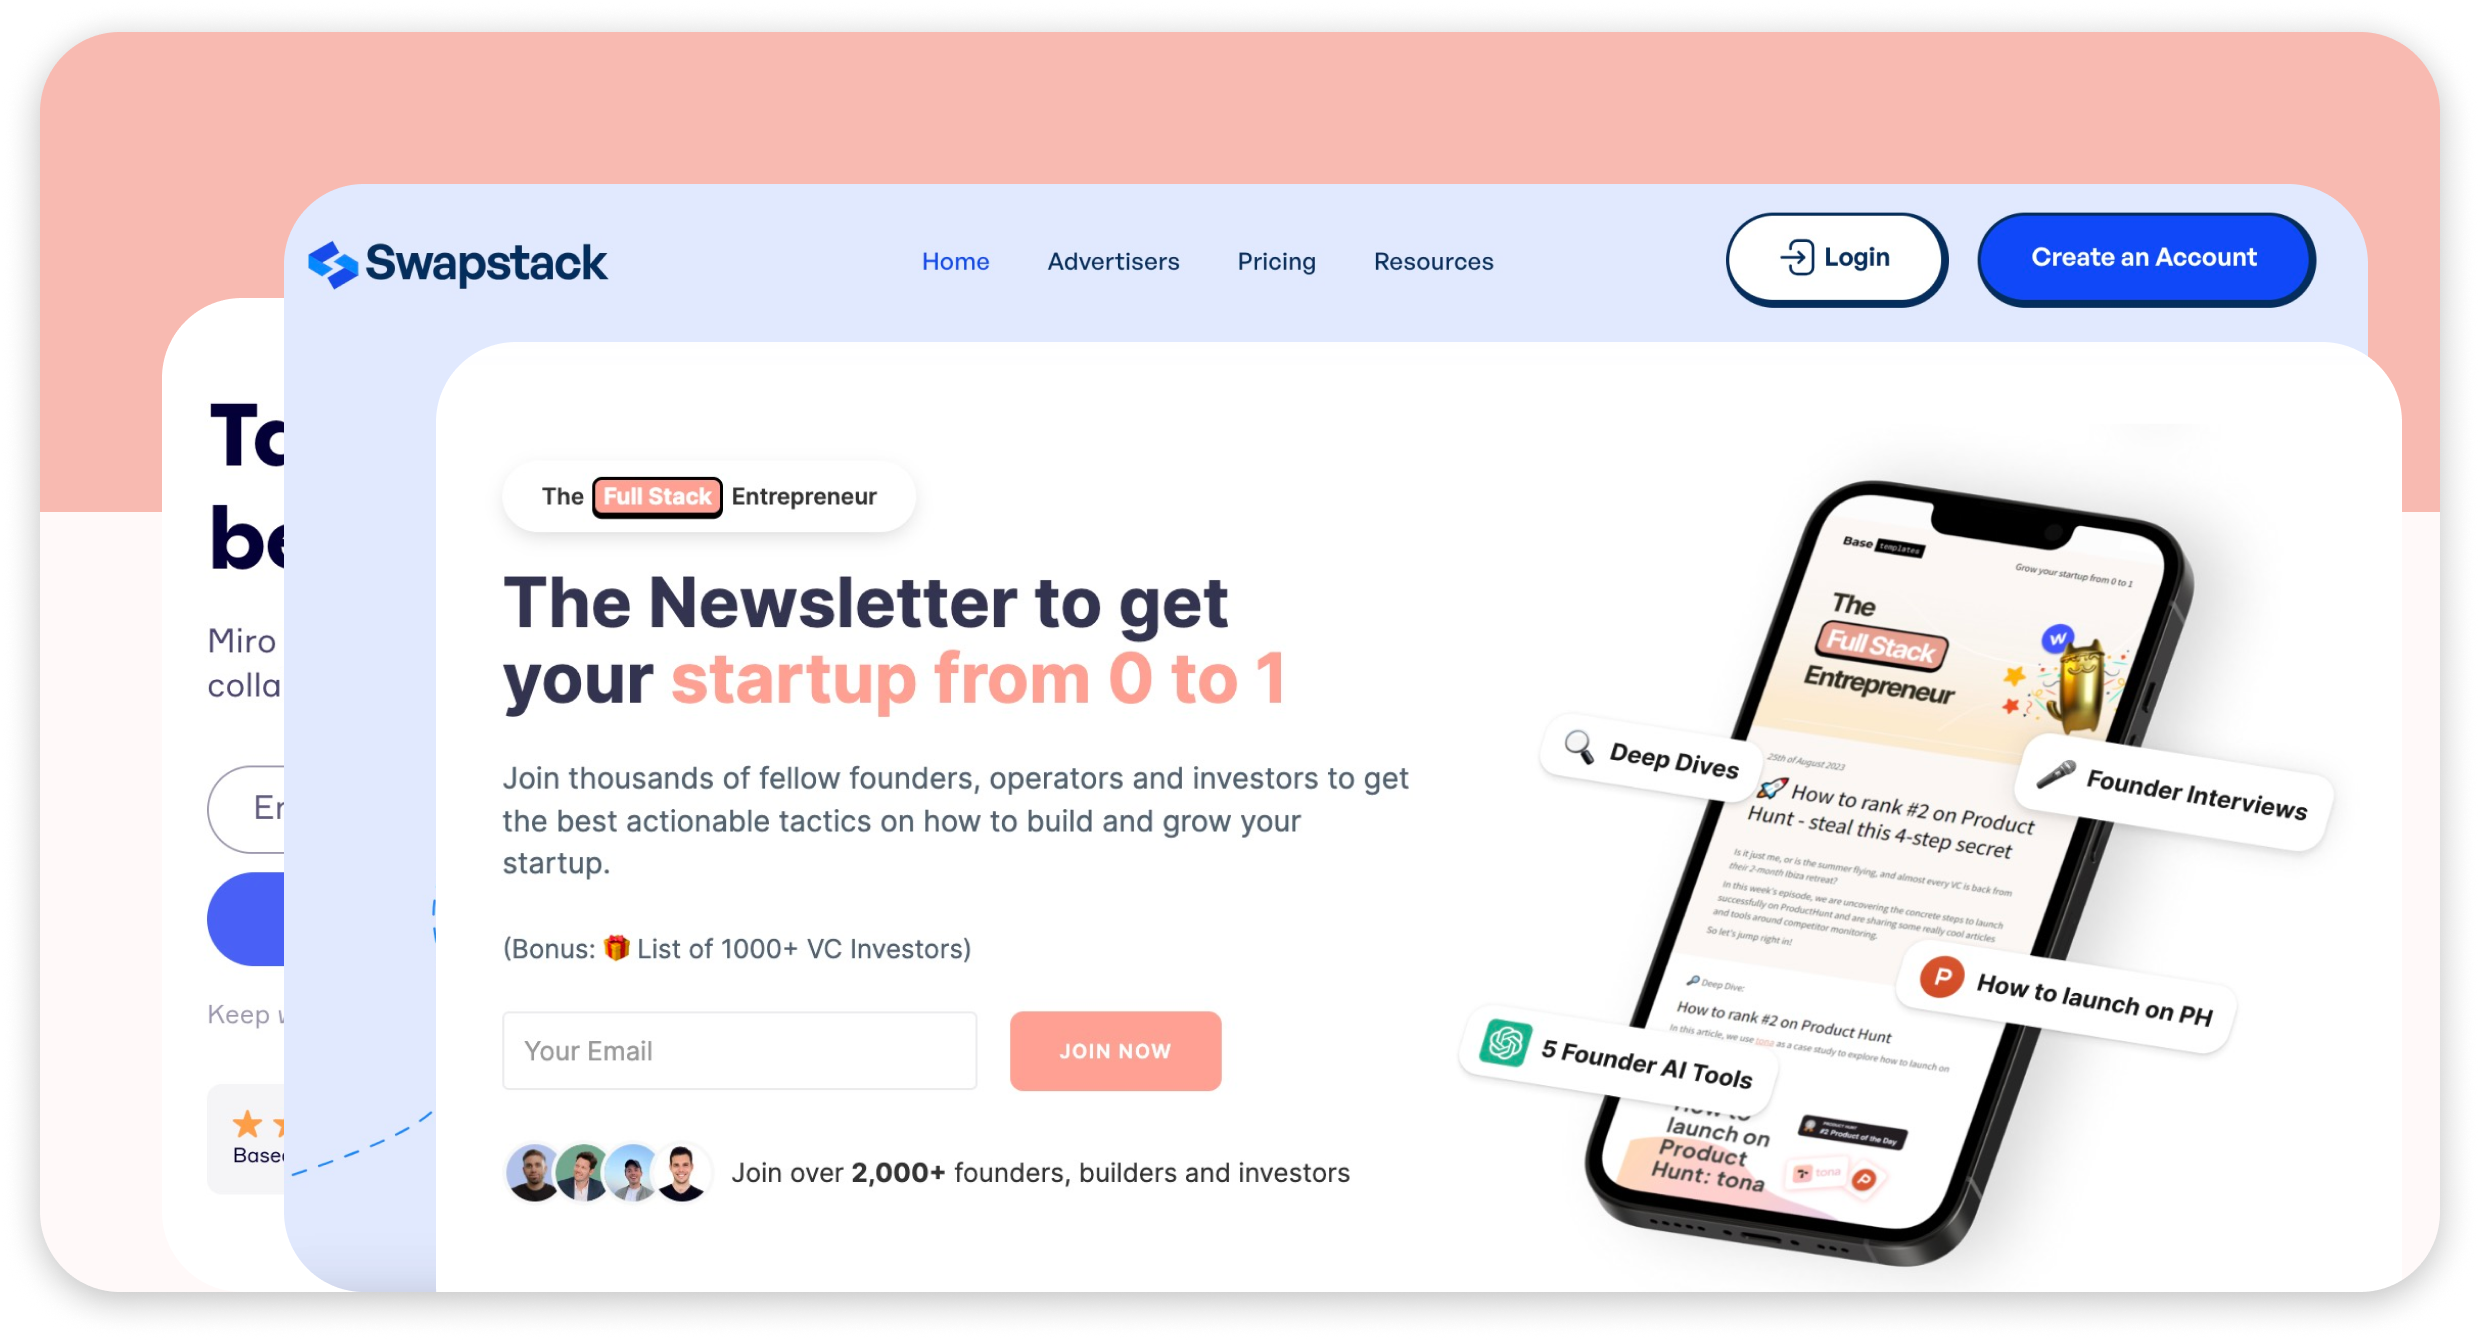
Task: Click the Create an Account button
Action: [2142, 256]
